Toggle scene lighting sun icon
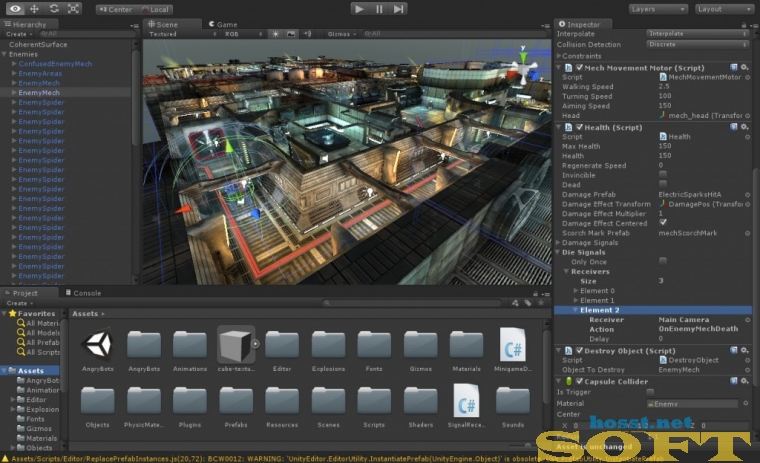 click(275, 34)
